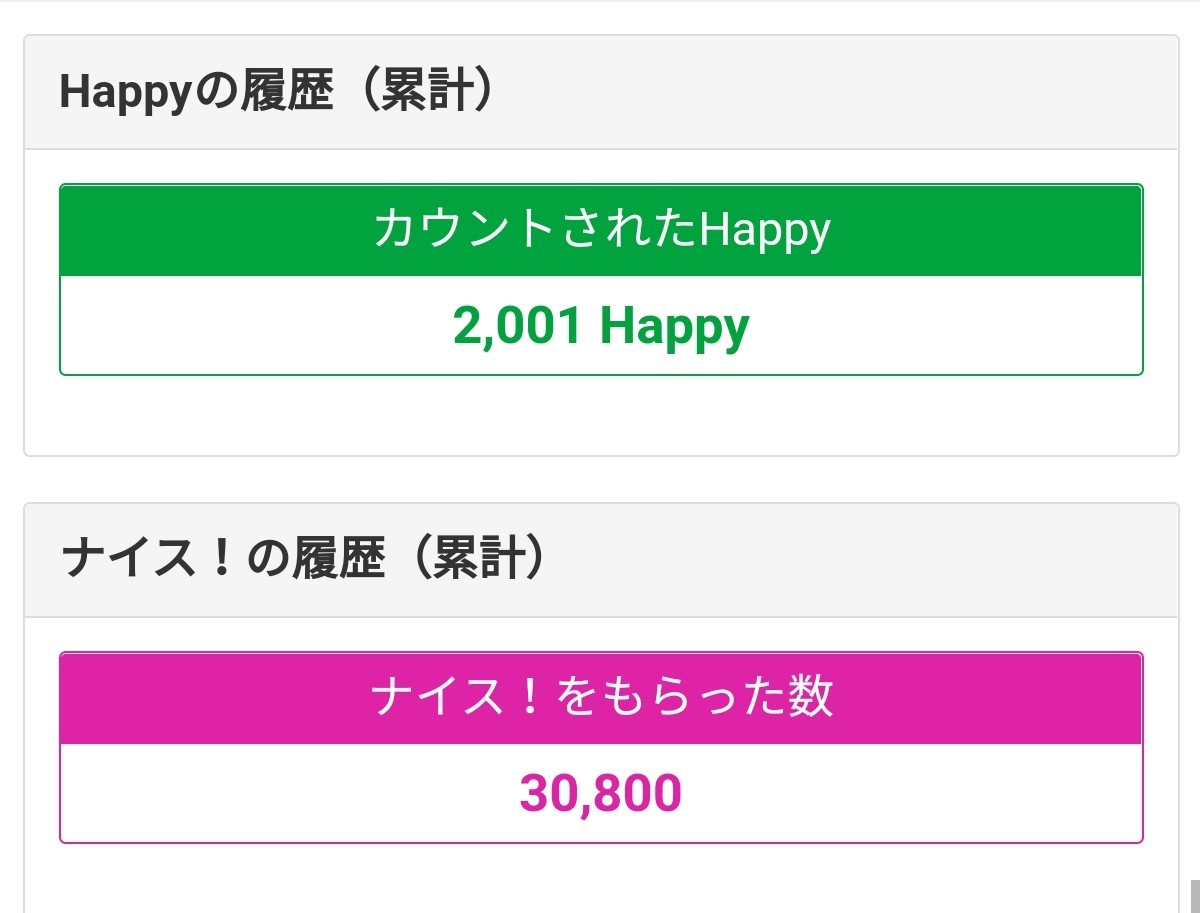Click （累計） in the ナイス！ history heading
1200x913 pixels.
pyautogui.click(x=468, y=560)
